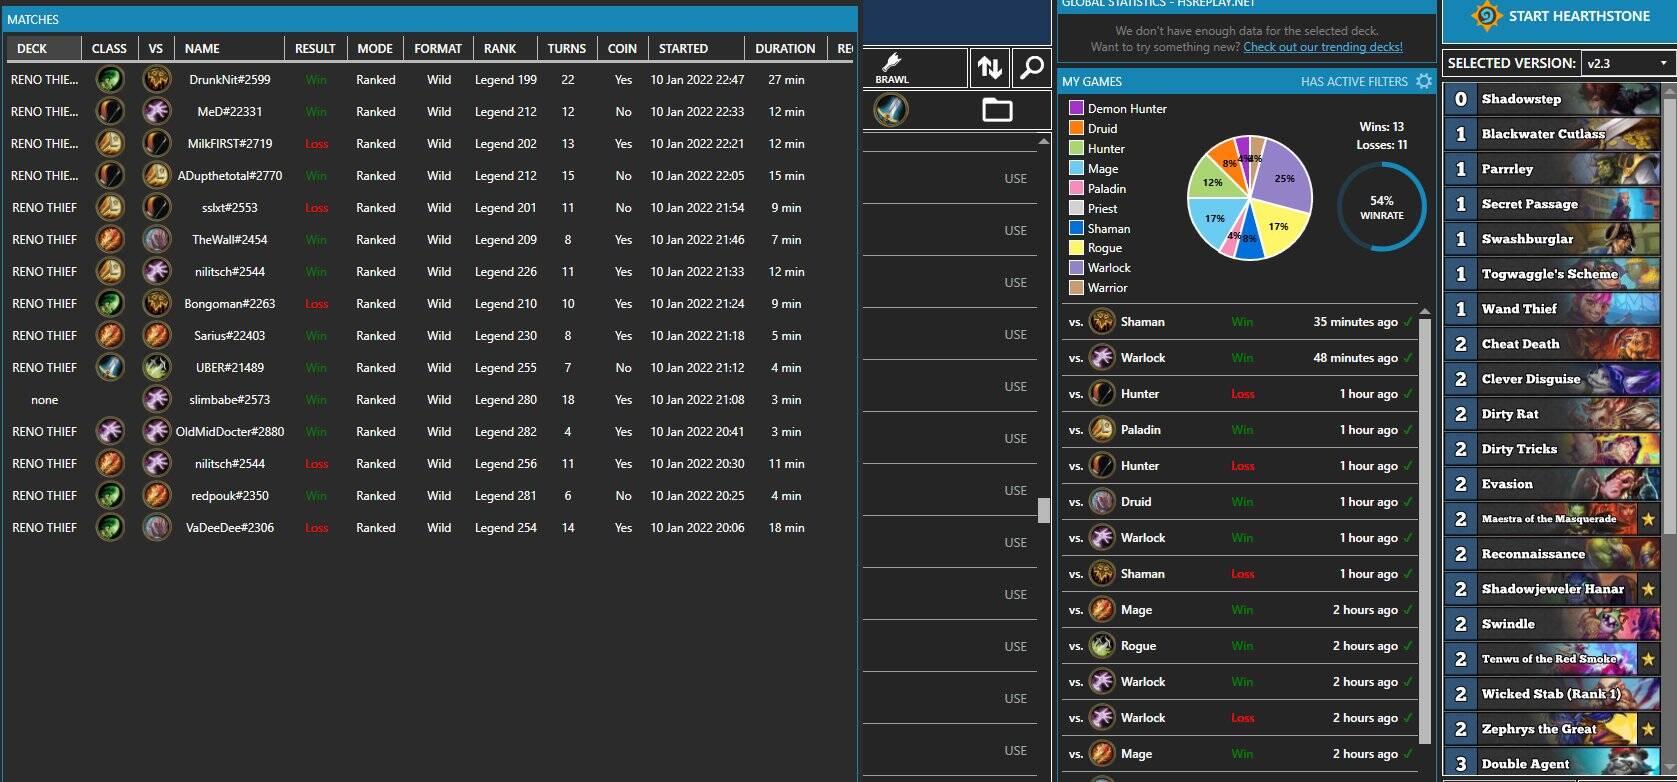Click opponent class icon in slimbabe#2573 row

(156, 399)
